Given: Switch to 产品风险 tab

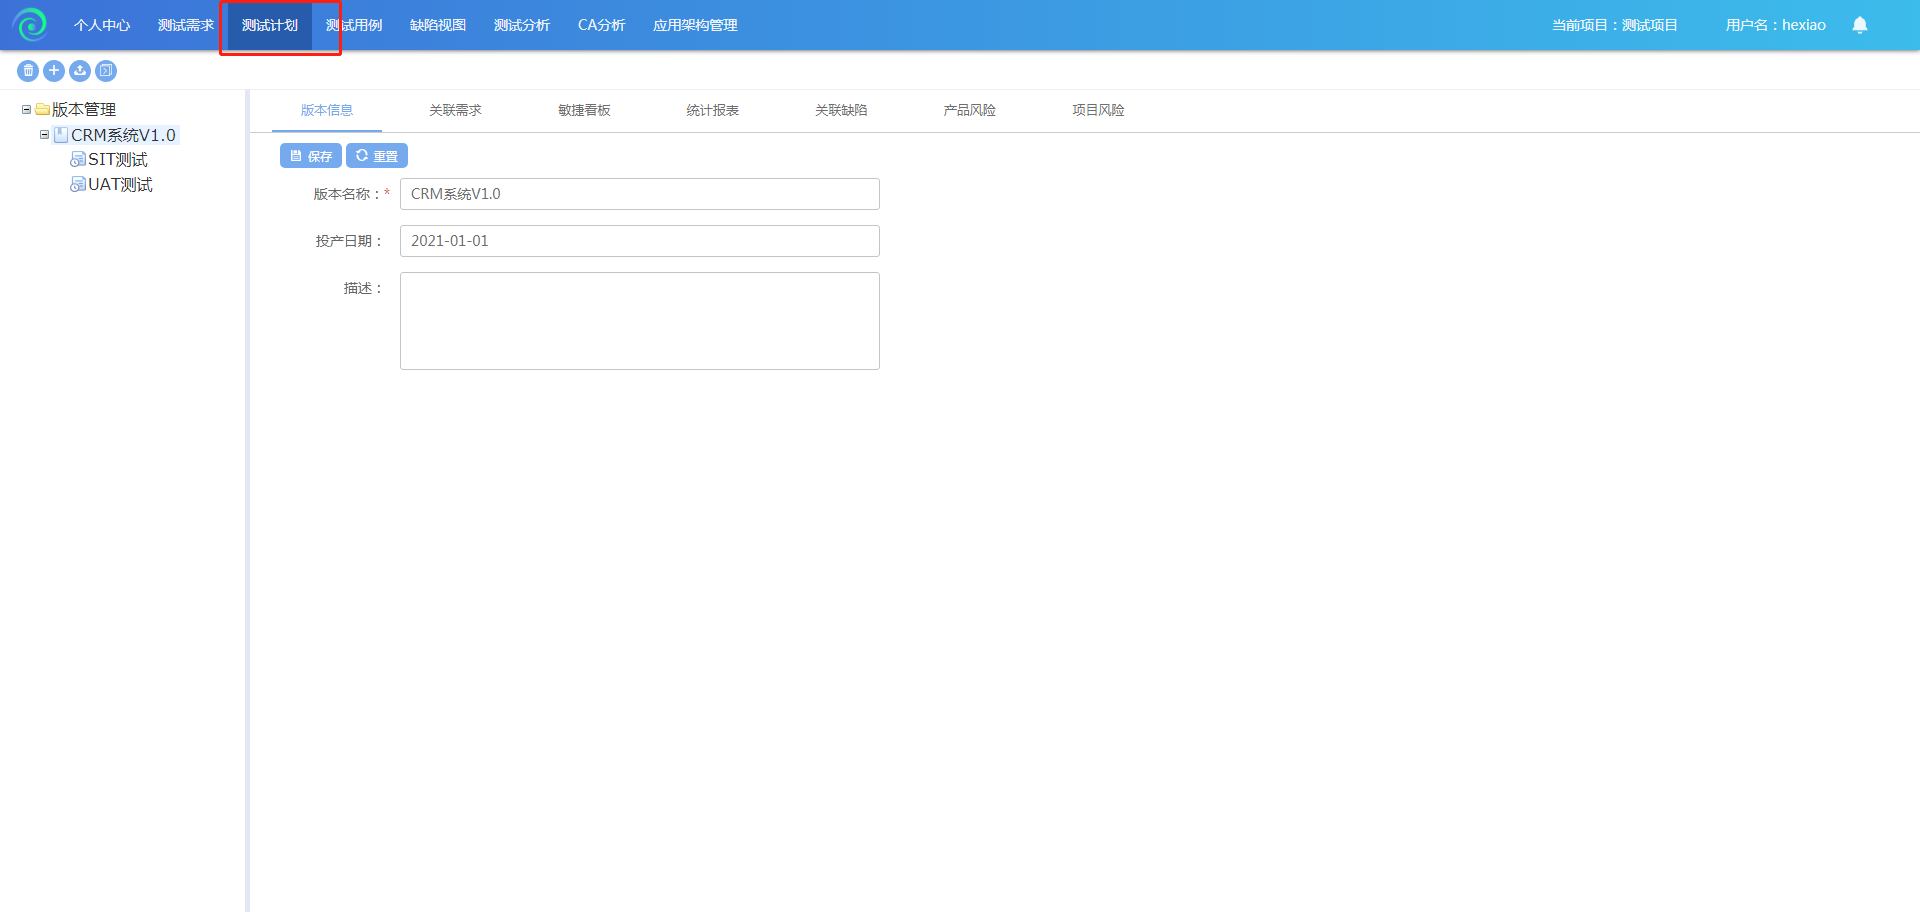Looking at the screenshot, I should click(969, 110).
